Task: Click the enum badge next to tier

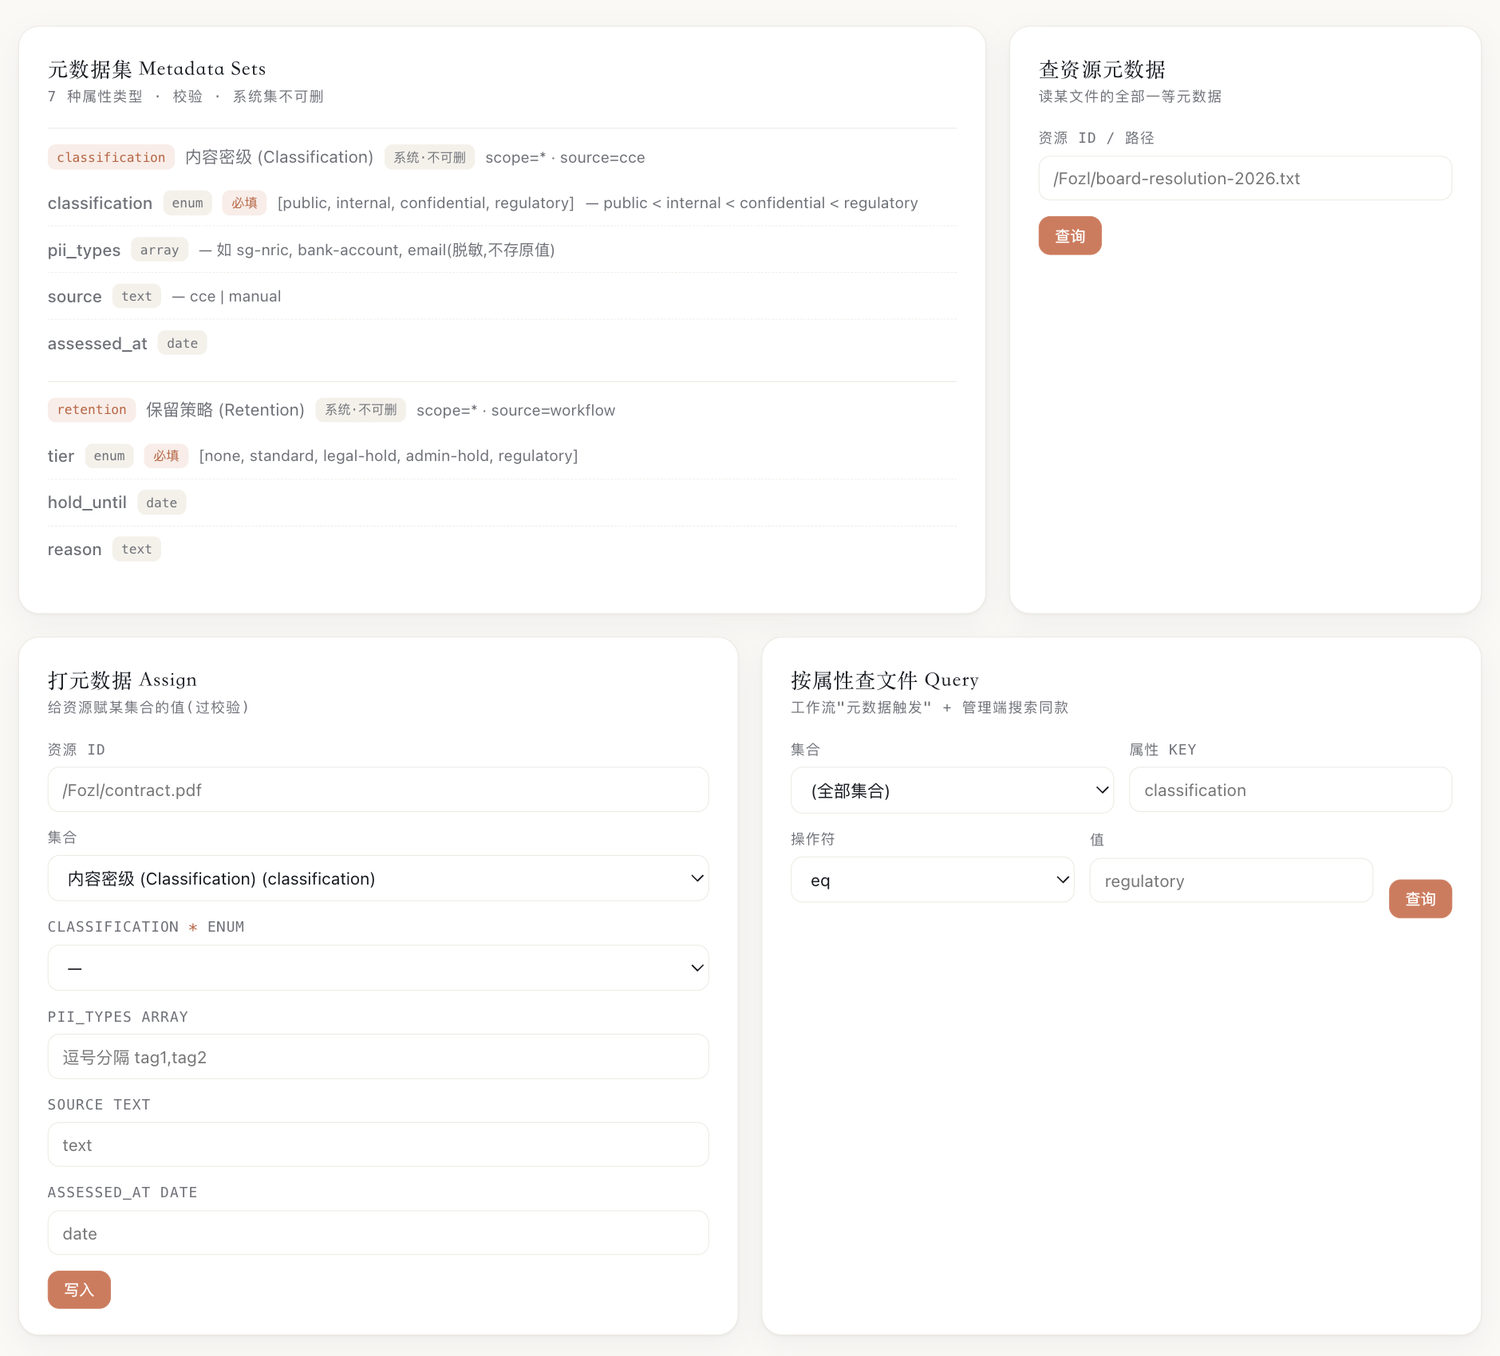Action: (109, 456)
